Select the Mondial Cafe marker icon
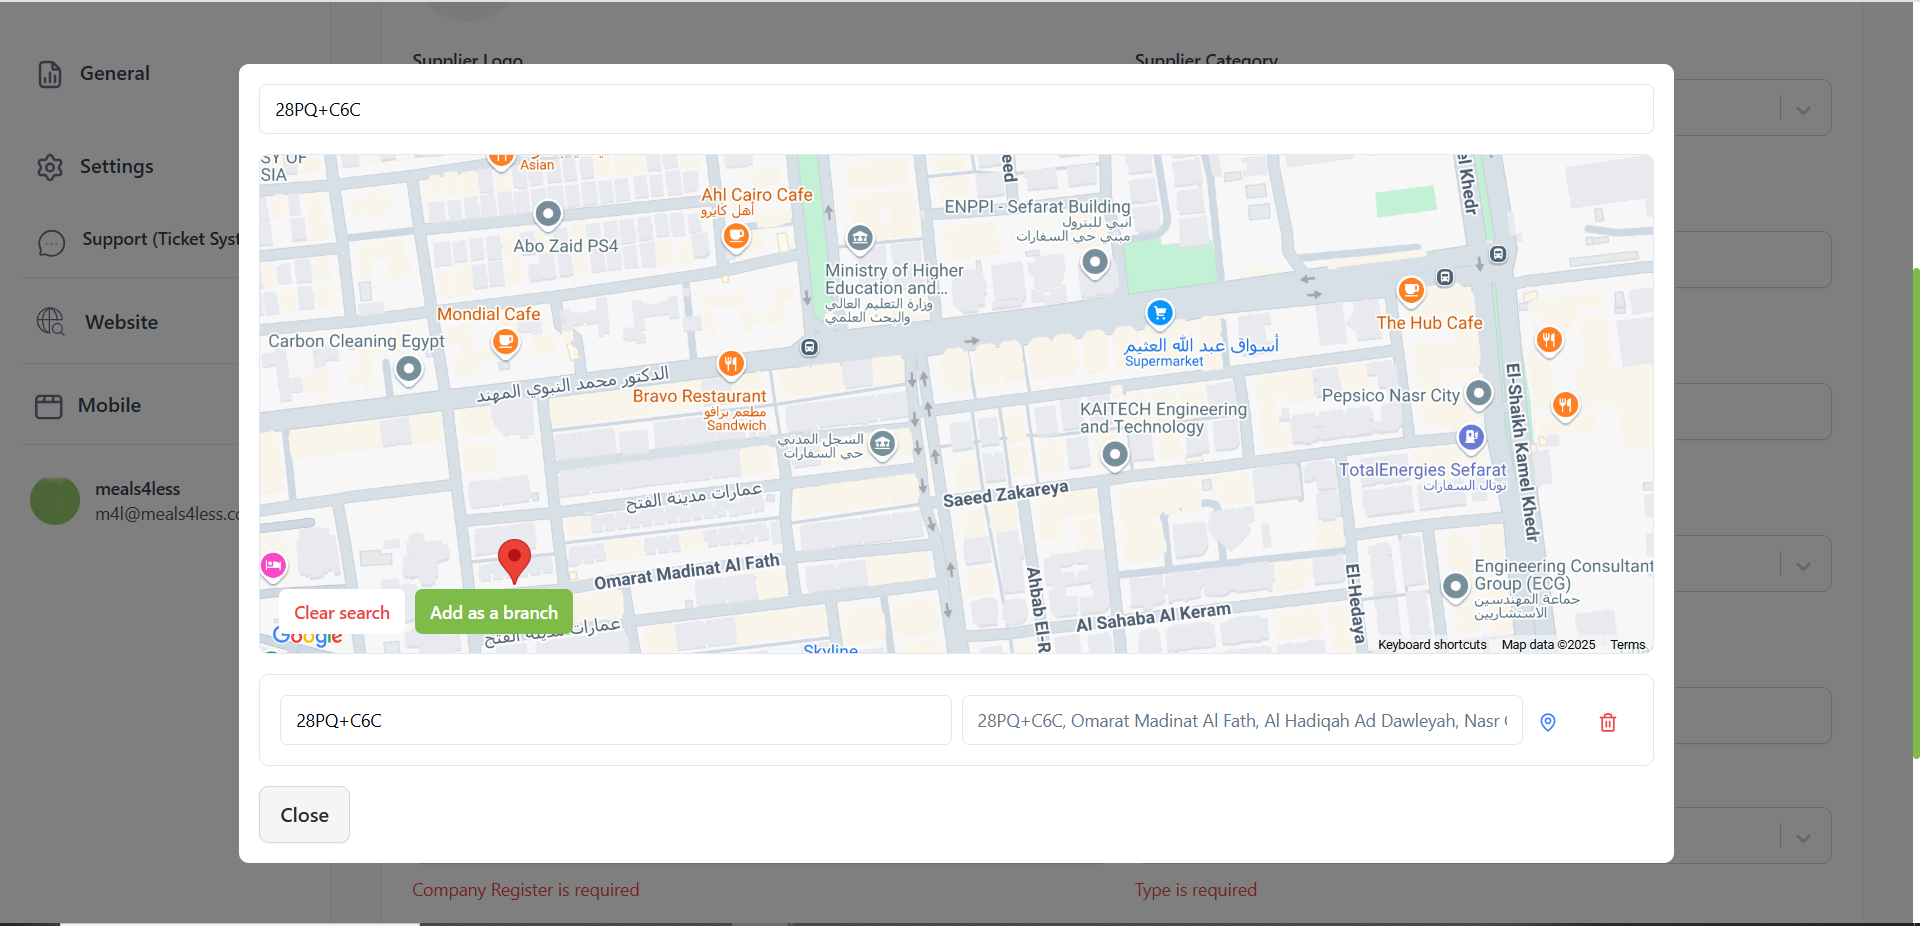Viewport: 1920px width, 926px height. point(506,343)
